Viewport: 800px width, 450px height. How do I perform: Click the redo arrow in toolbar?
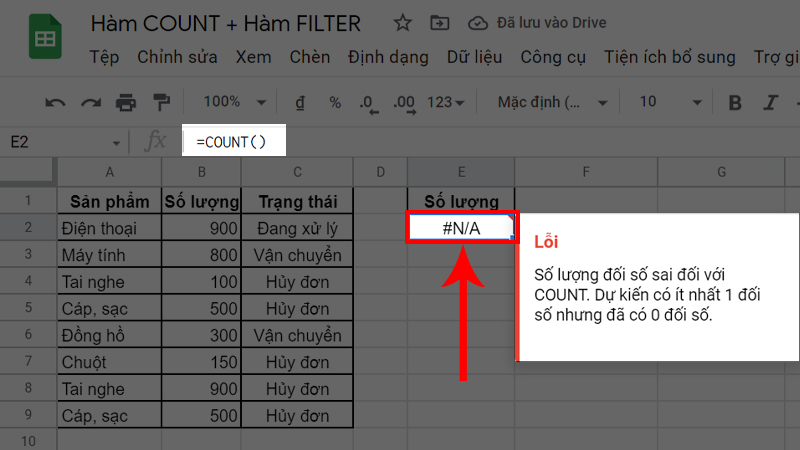(x=91, y=102)
